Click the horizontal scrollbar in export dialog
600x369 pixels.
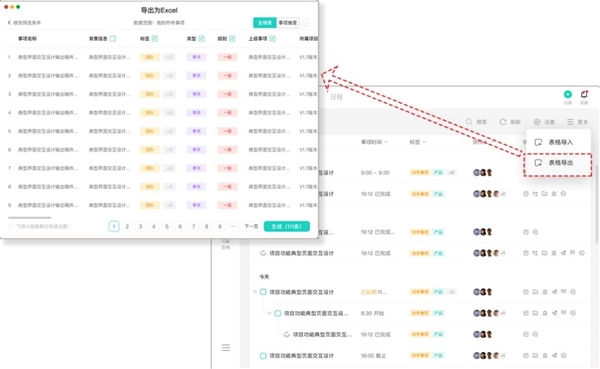tap(29, 217)
